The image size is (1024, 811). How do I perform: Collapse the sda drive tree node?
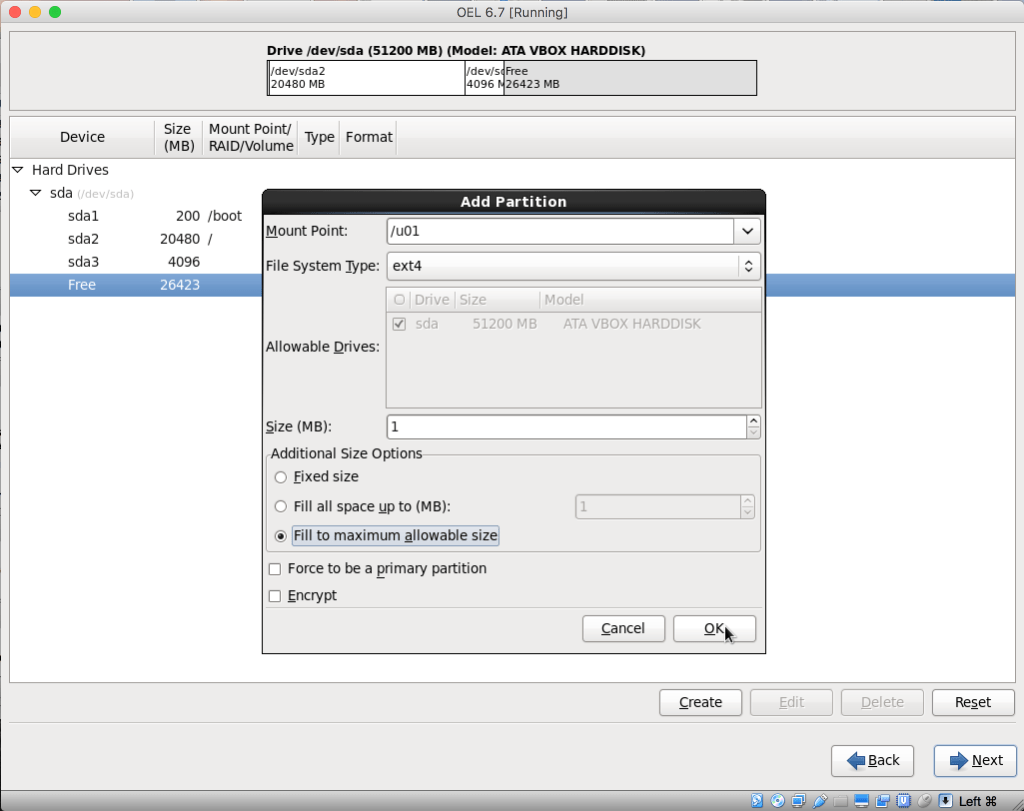pos(36,193)
